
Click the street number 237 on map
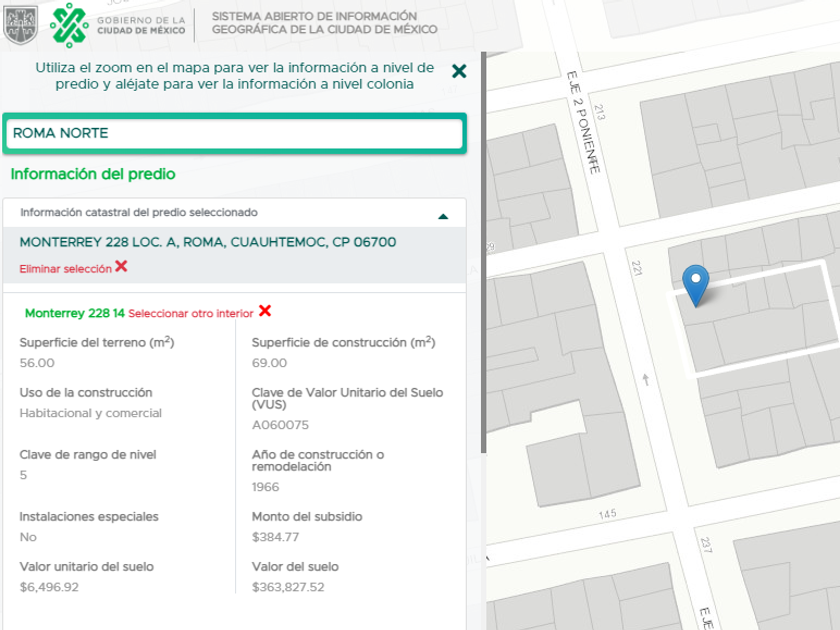(x=706, y=545)
